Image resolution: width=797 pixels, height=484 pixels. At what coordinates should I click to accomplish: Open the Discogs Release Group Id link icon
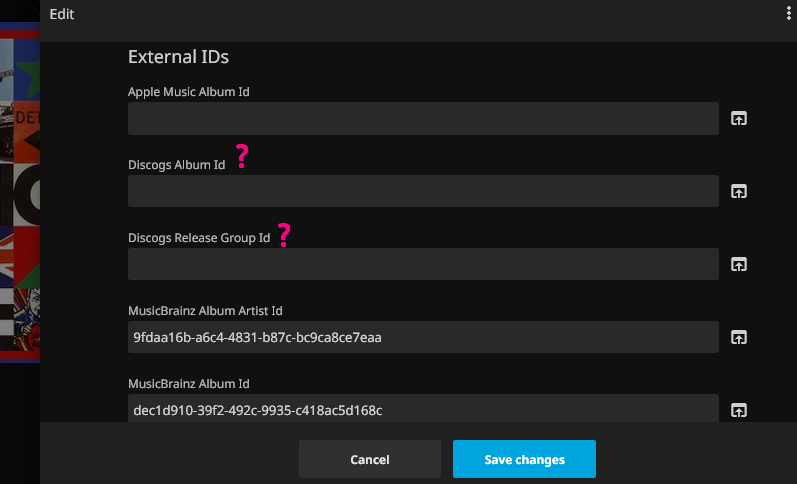click(x=738, y=265)
